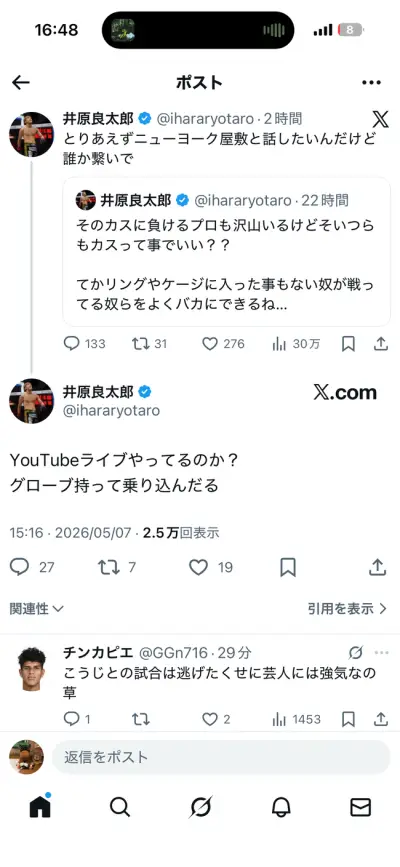Viewport: 400px width, 867px height.
Task: Open チンカピエ profile avatar
Action: (31, 668)
